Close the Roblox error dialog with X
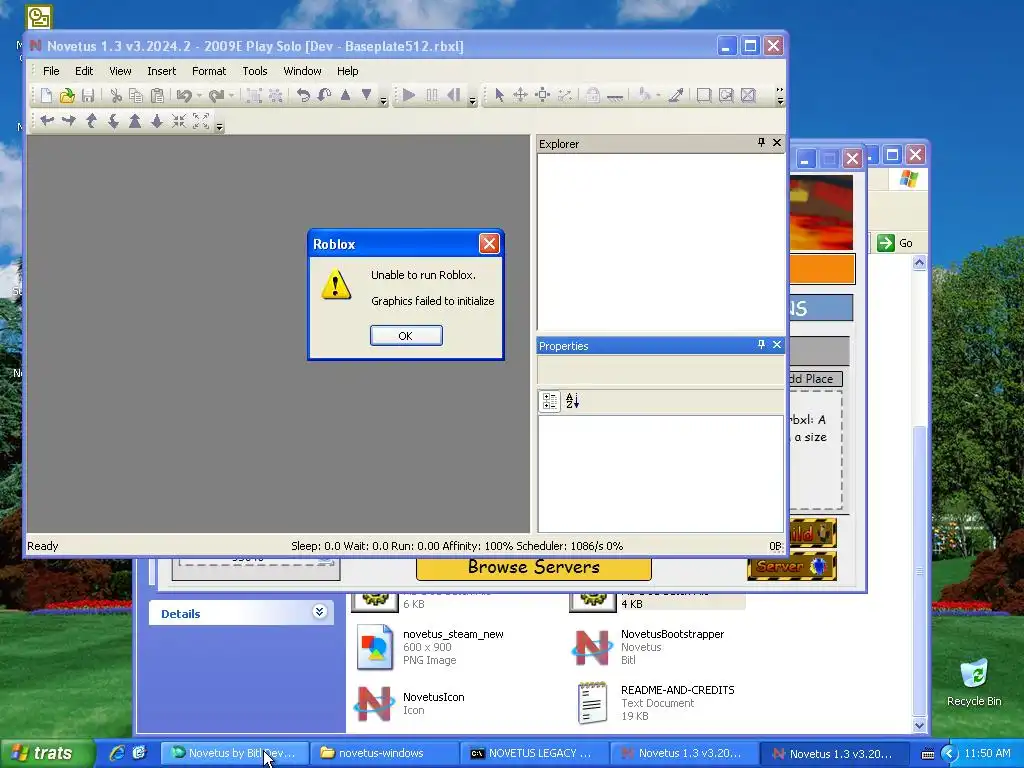The width and height of the screenshot is (1024, 768). pyautogui.click(x=488, y=244)
